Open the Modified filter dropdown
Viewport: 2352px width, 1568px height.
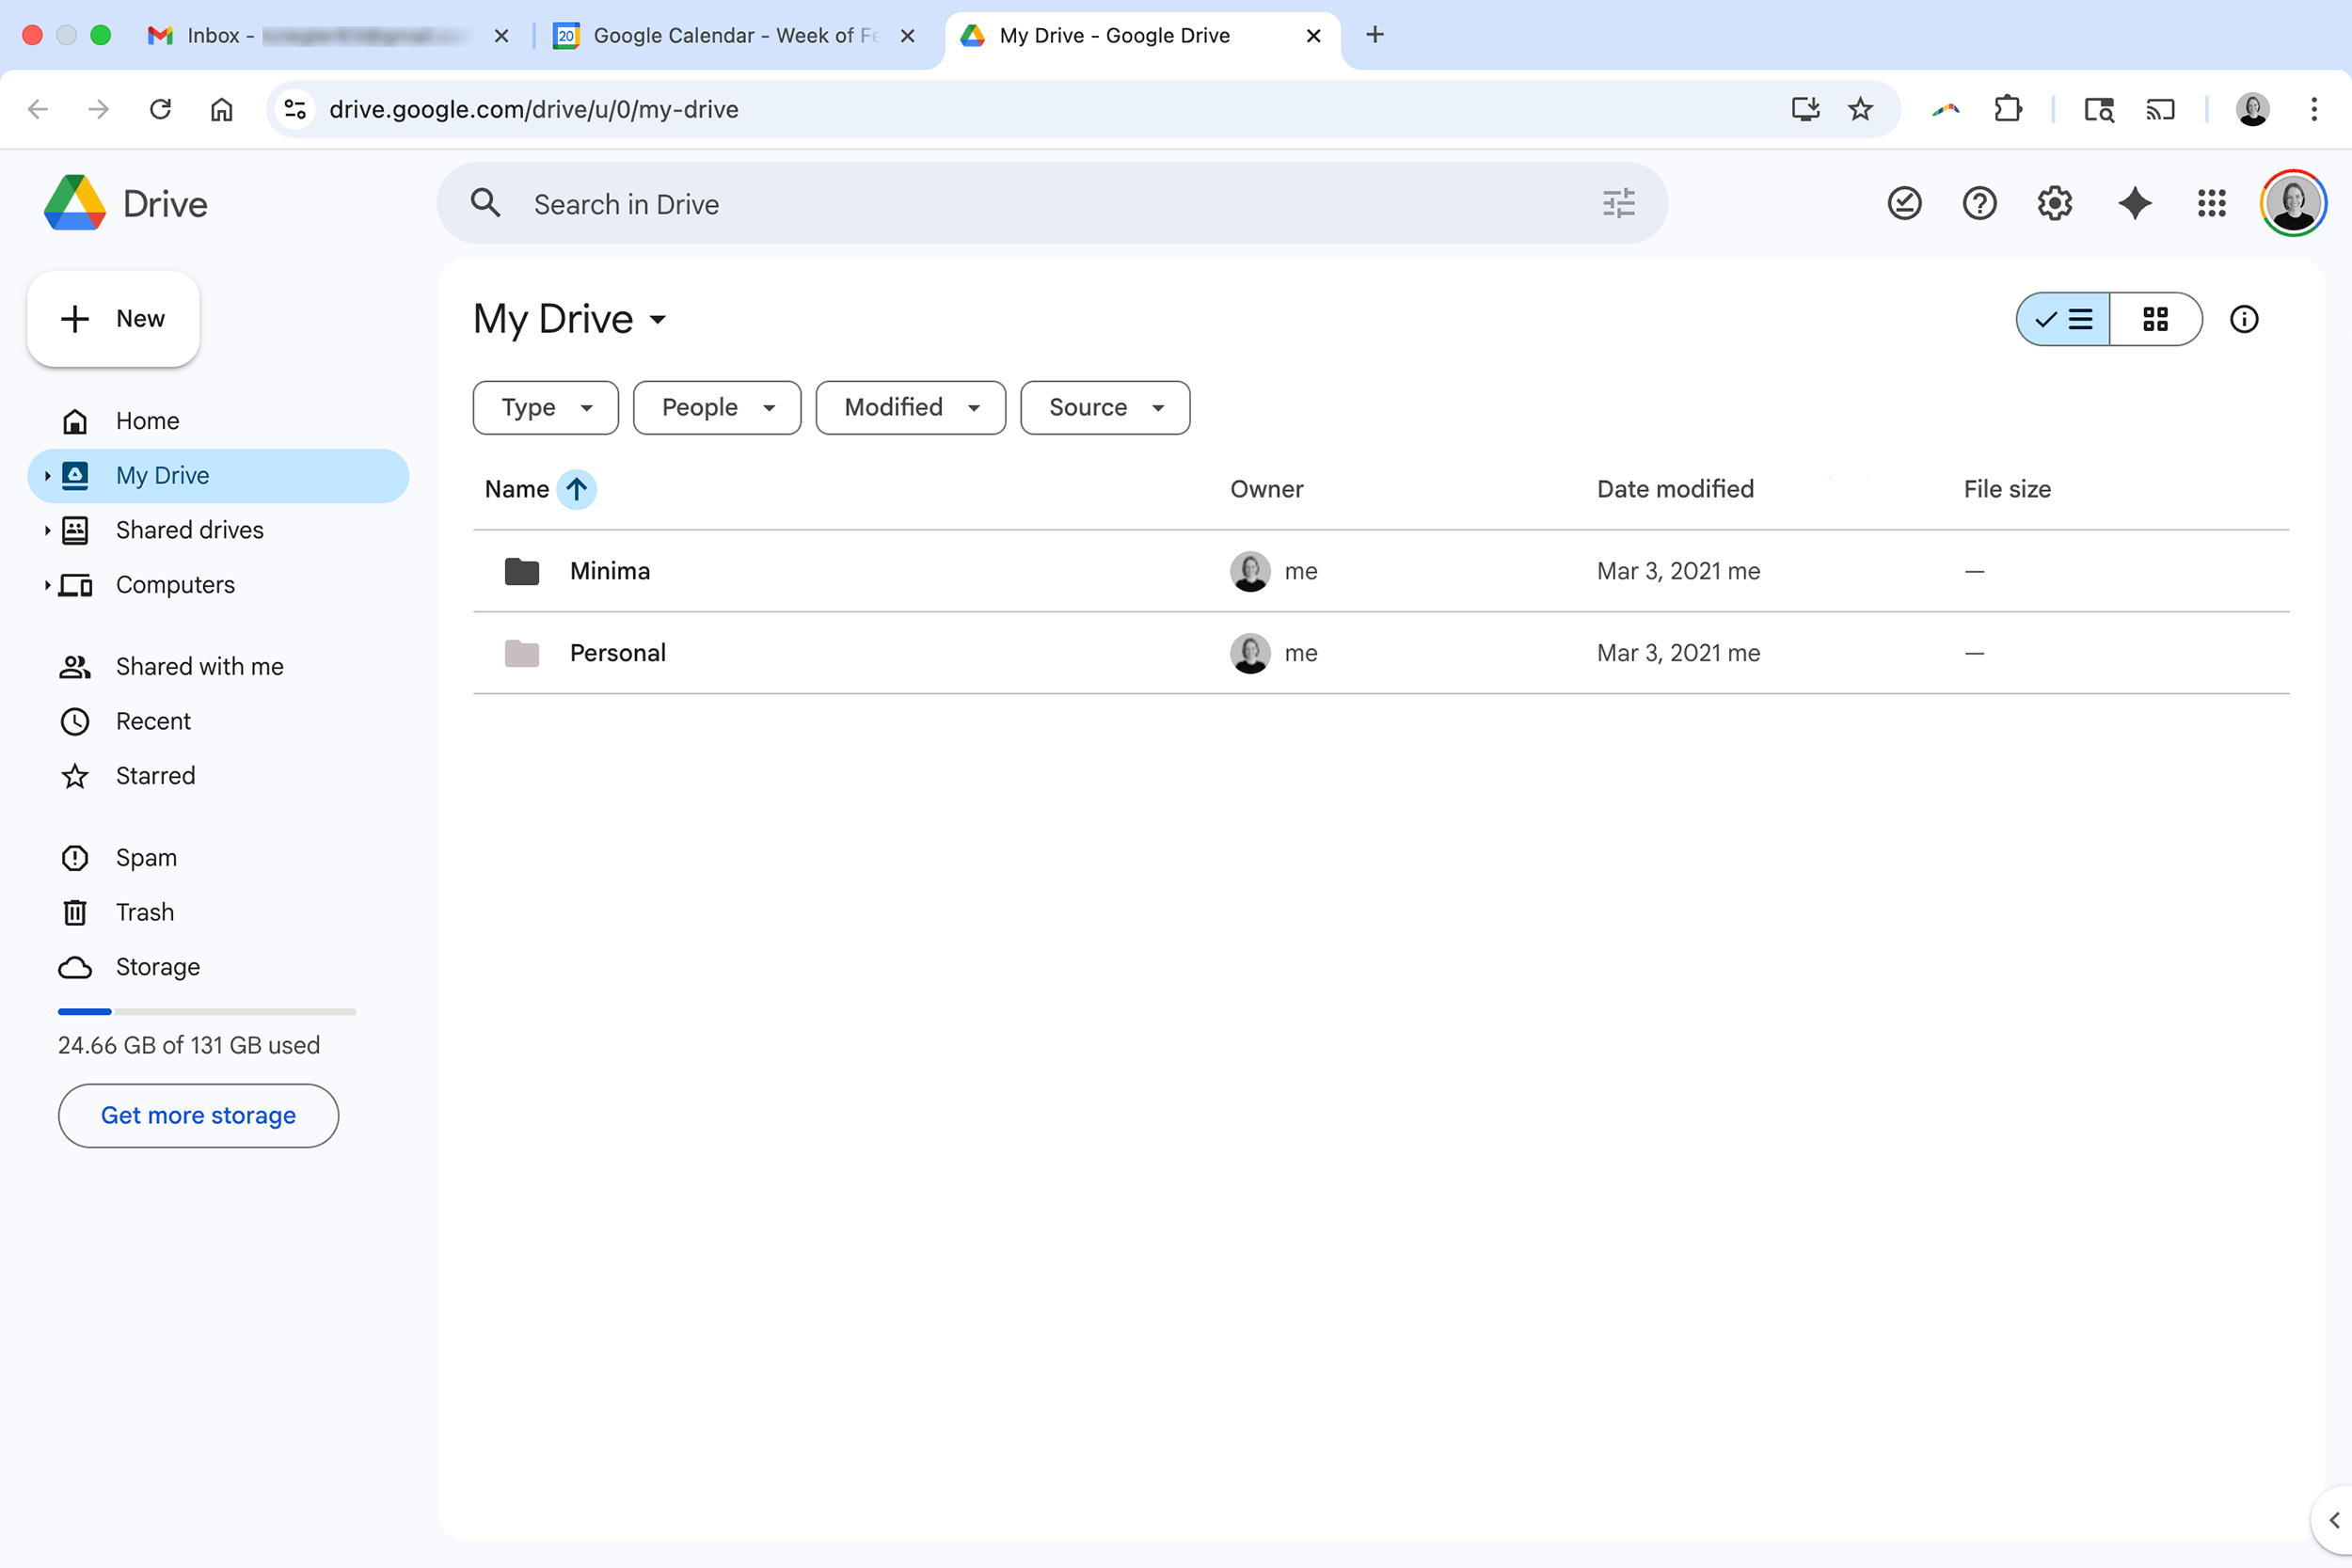[910, 407]
